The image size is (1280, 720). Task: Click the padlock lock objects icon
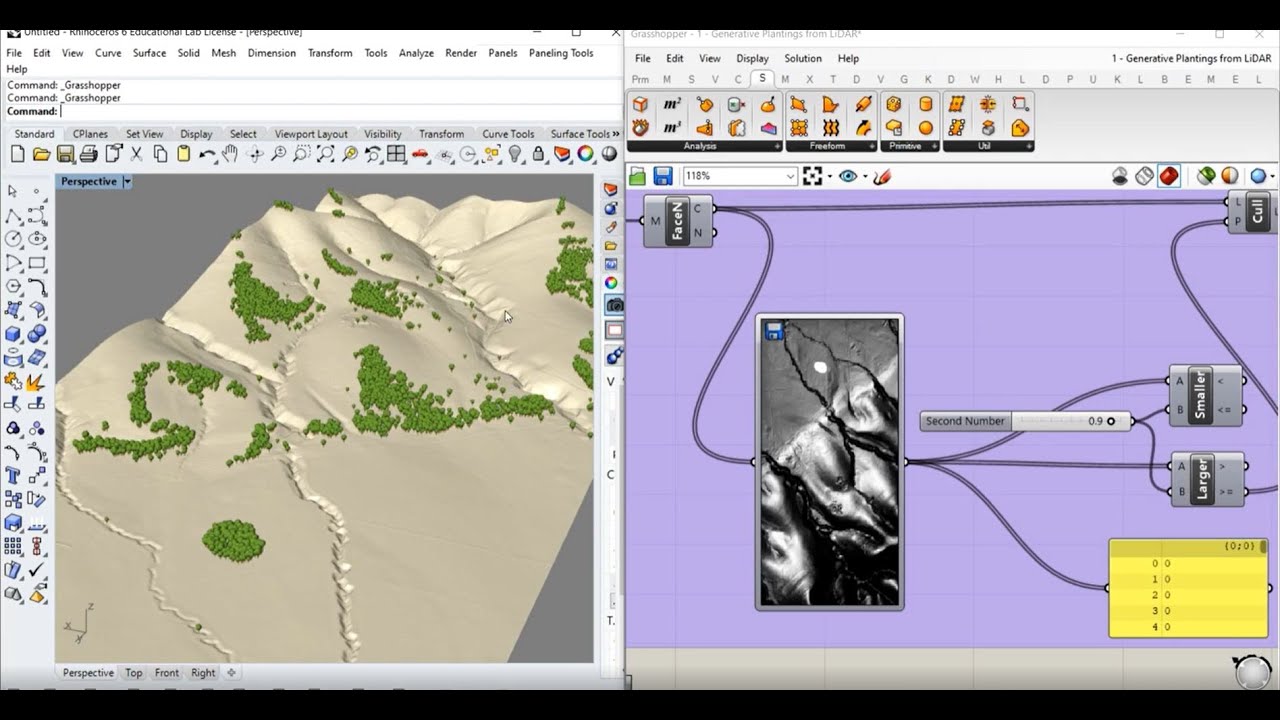[539, 154]
